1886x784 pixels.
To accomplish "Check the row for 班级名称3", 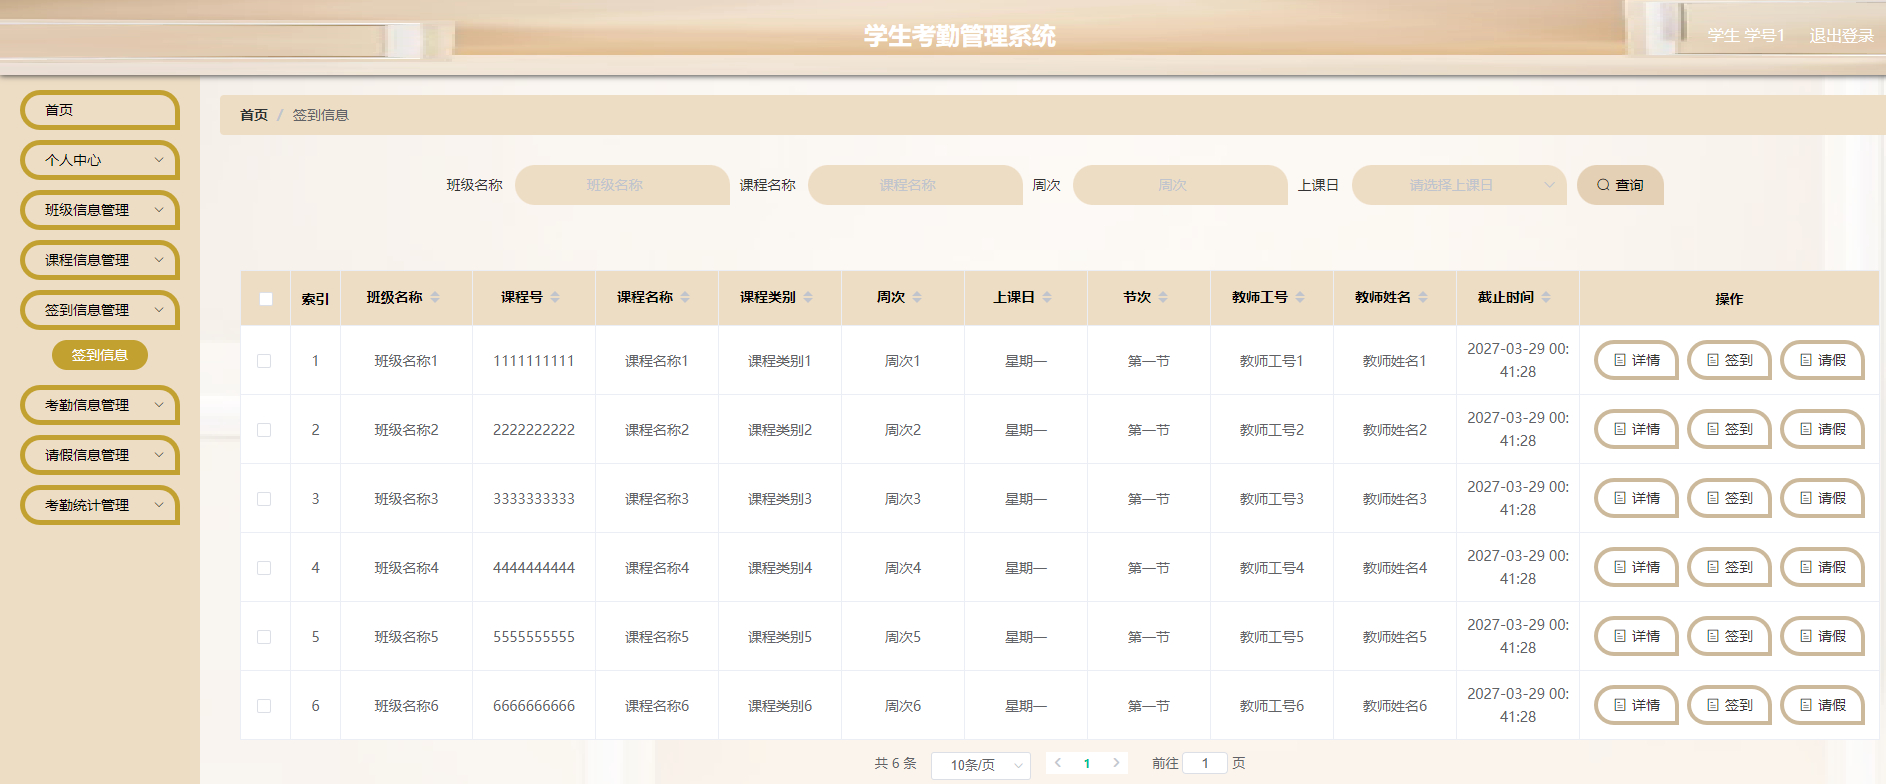I will coord(264,499).
